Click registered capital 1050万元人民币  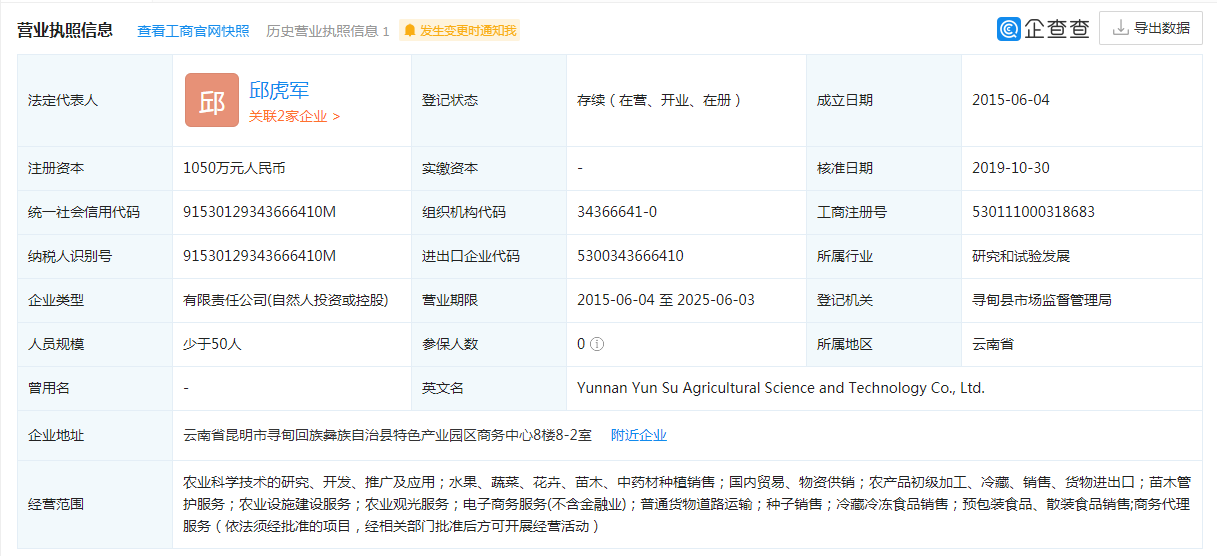pyautogui.click(x=234, y=168)
